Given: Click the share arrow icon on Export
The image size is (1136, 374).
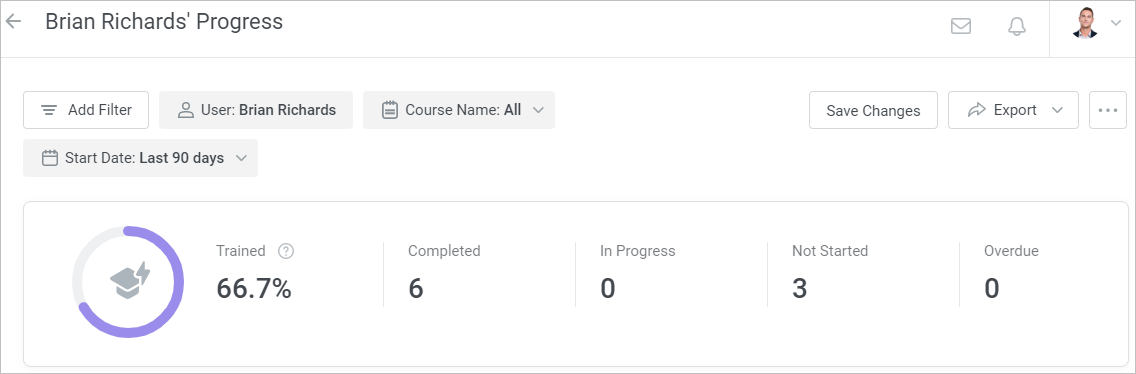Looking at the screenshot, I should point(977,110).
